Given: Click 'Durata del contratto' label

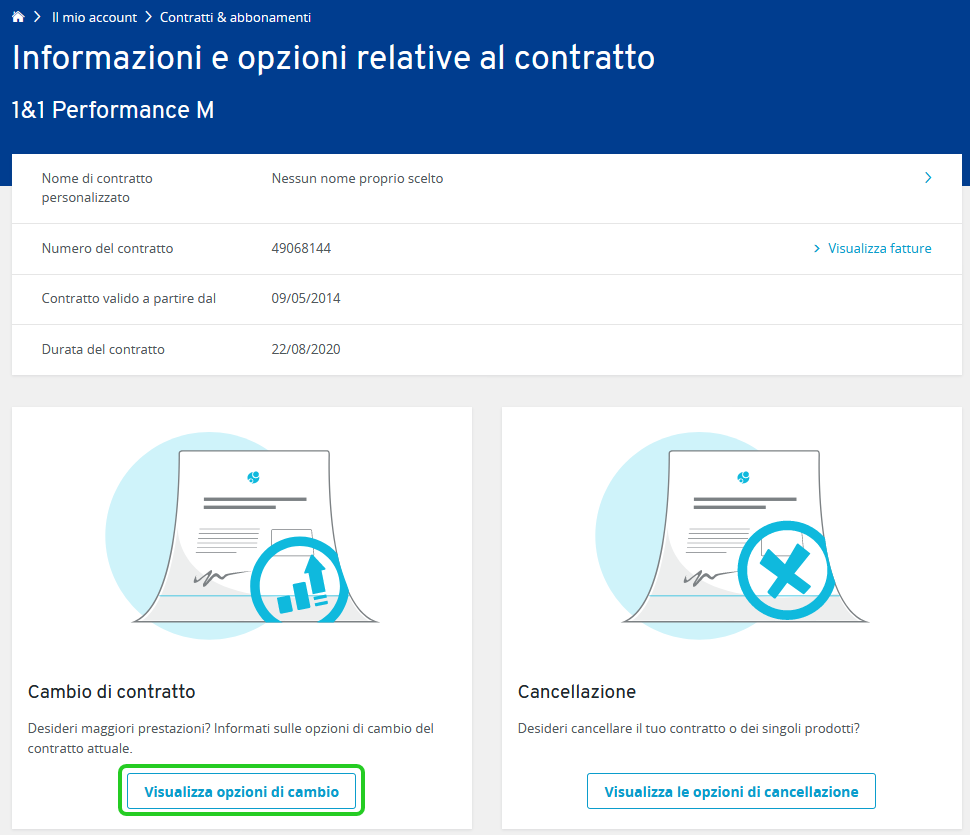Looking at the screenshot, I should (x=103, y=349).
